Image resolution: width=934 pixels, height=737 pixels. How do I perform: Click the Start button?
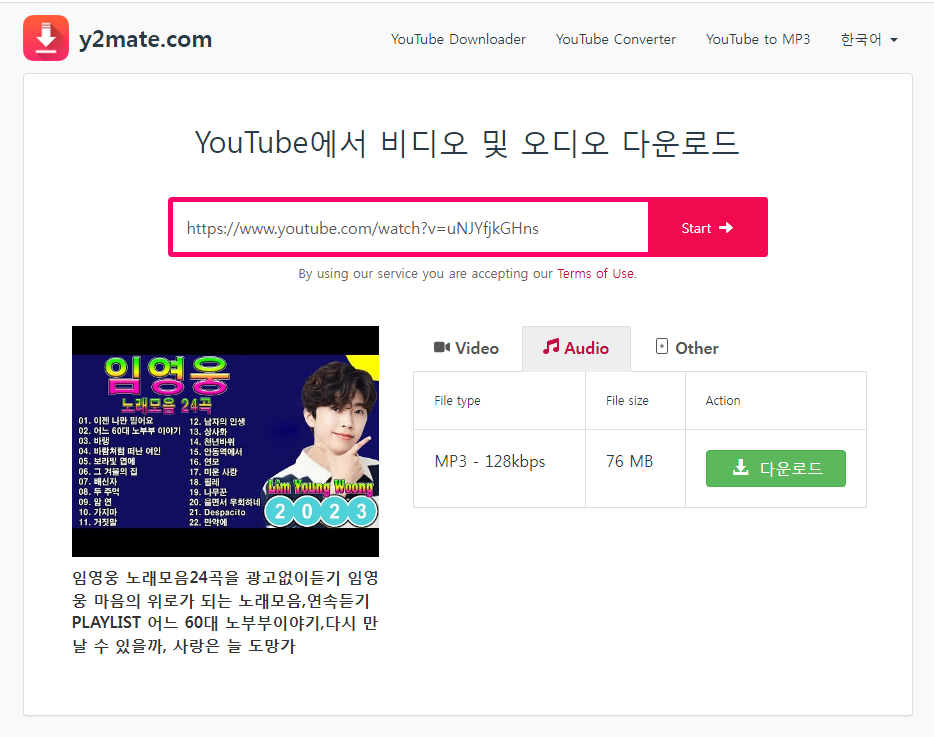[707, 228]
